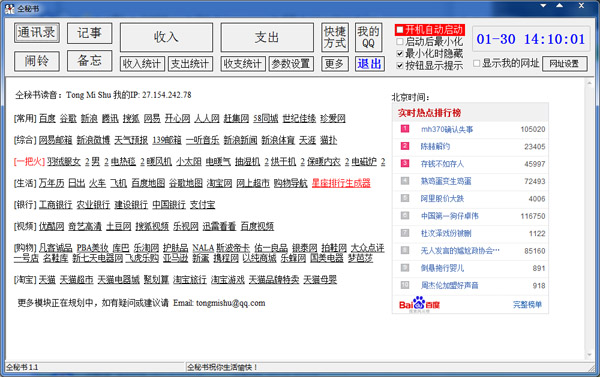Uncheck 最小化时隐藏 checkbox

[400, 53]
